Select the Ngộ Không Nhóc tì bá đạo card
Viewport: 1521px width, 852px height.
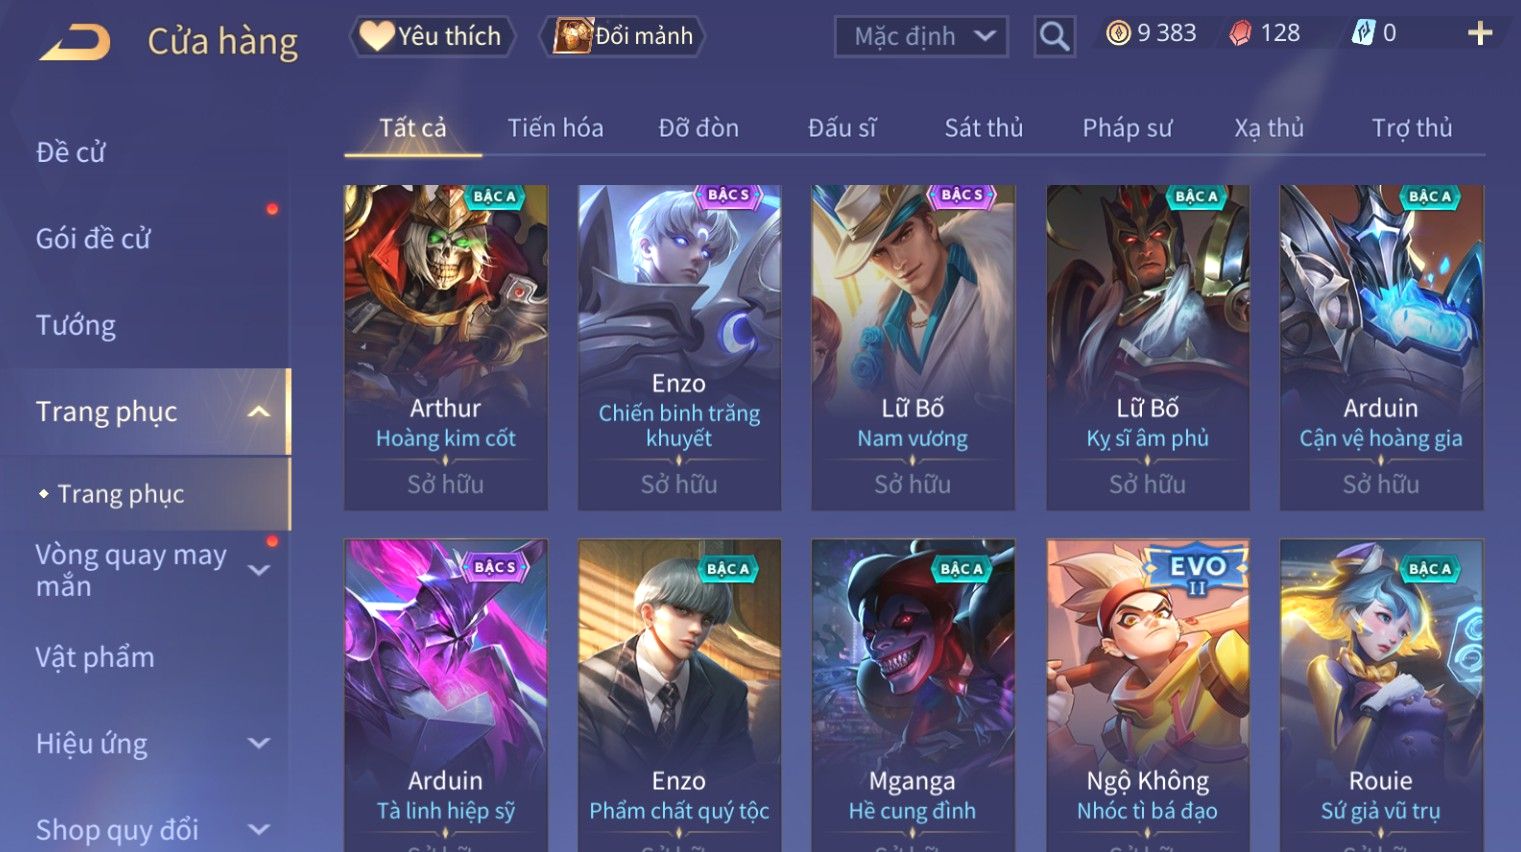(x=1148, y=695)
